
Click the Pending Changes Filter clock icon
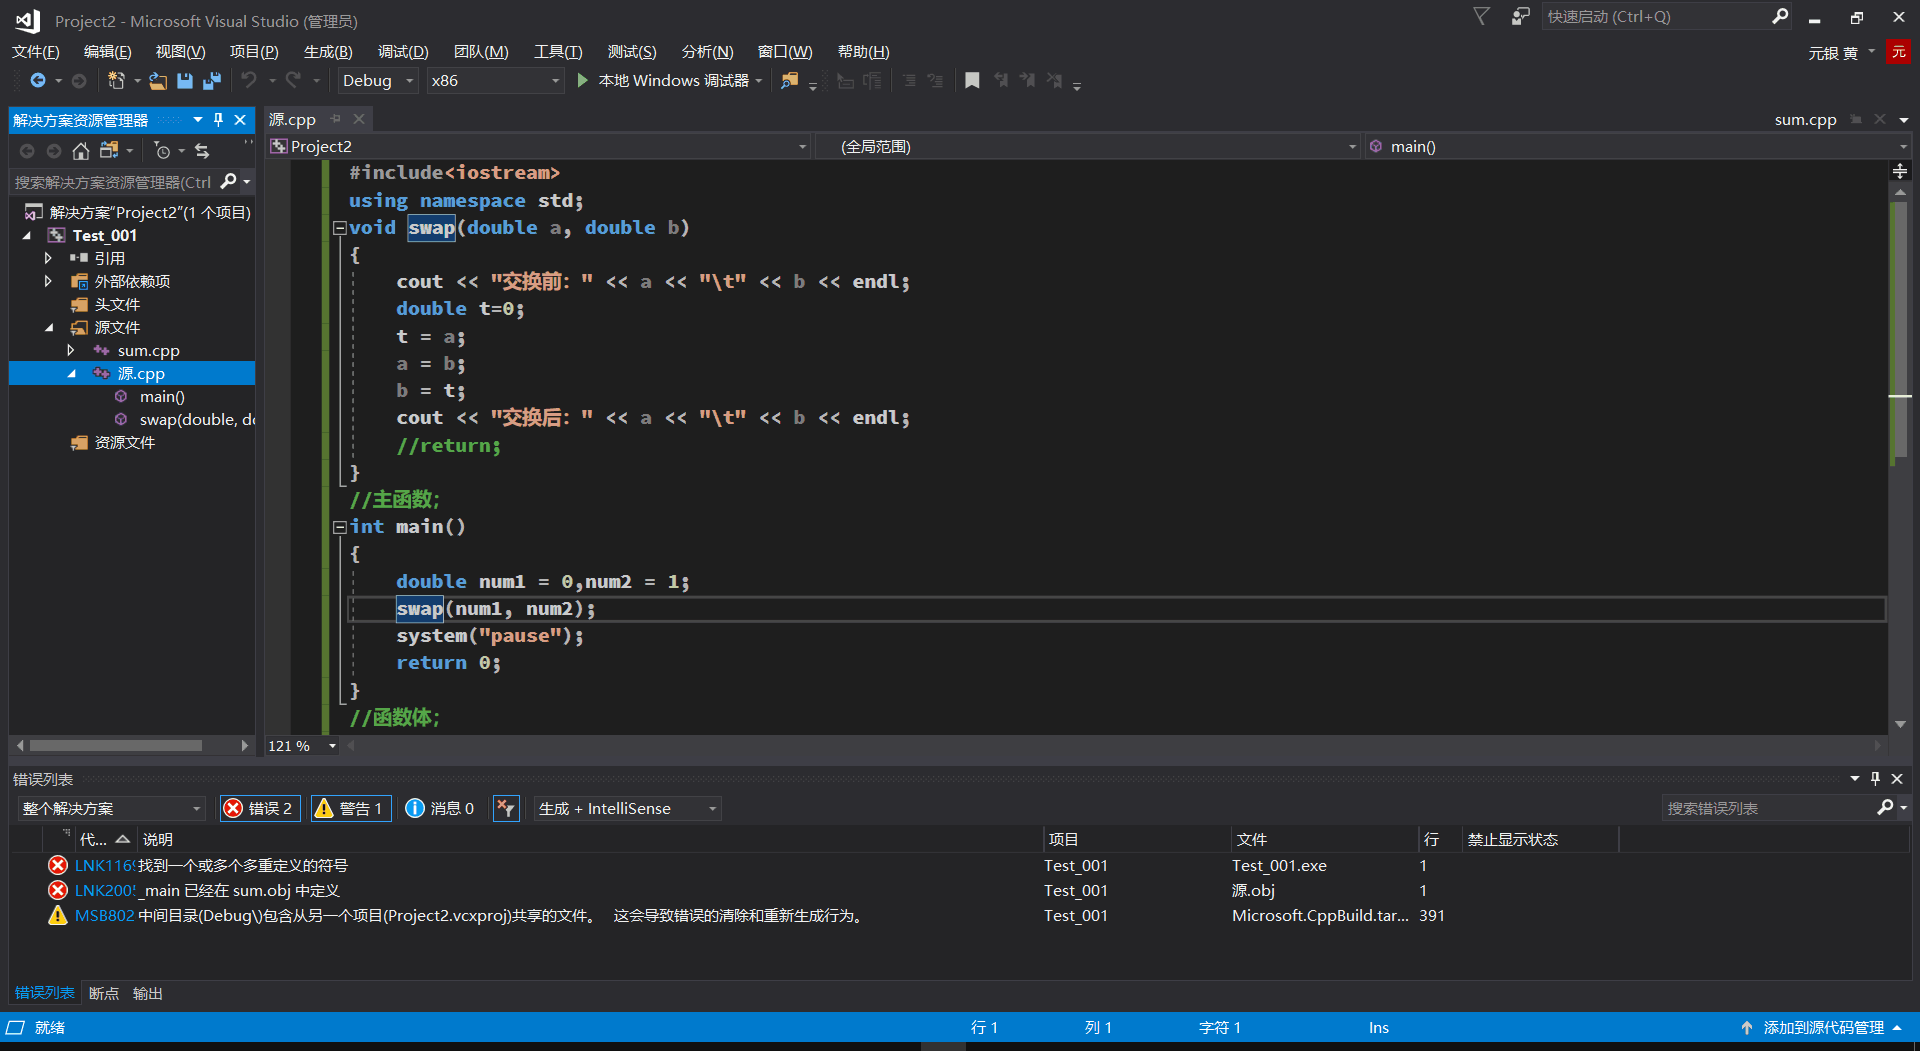click(162, 150)
